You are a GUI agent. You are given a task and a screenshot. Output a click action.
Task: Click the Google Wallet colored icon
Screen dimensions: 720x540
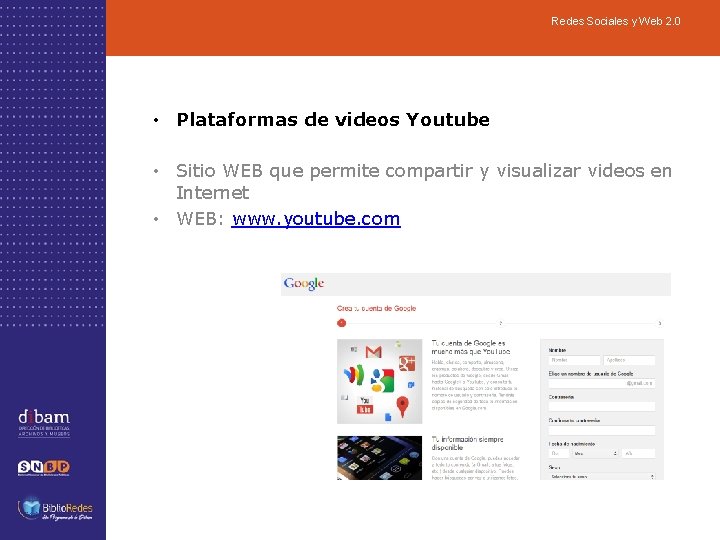354,375
